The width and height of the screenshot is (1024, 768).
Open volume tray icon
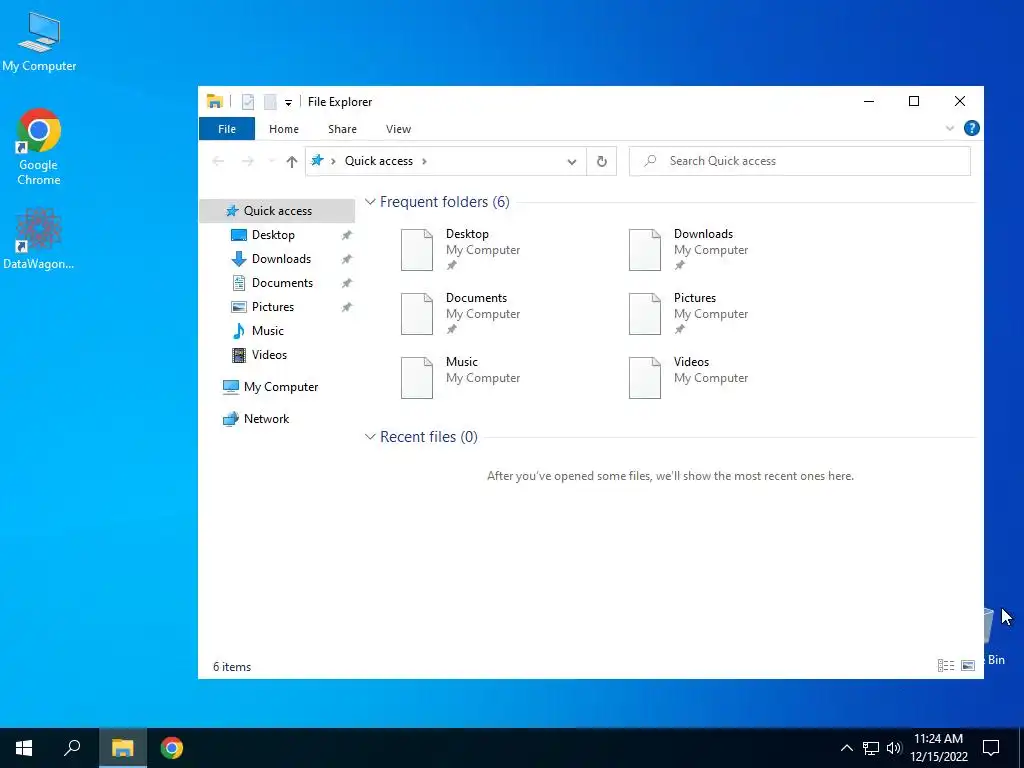(894, 748)
